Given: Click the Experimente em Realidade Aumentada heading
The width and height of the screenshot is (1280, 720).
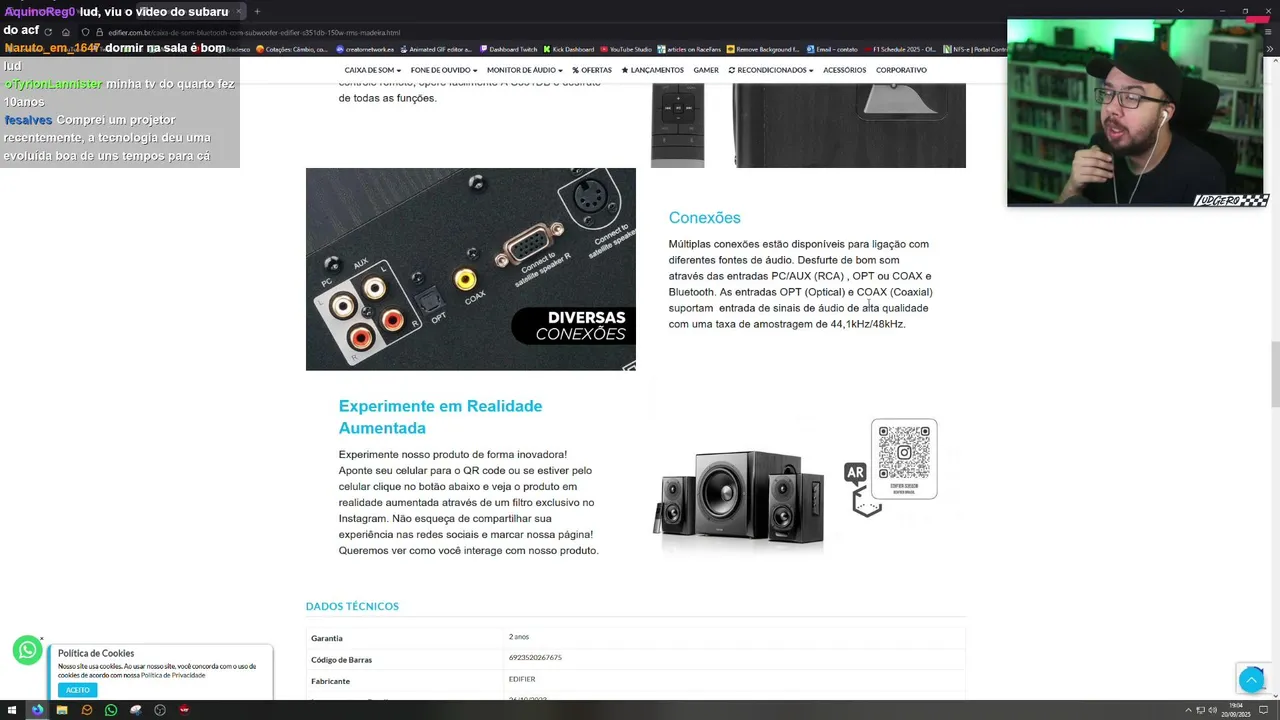Looking at the screenshot, I should coord(440,417).
